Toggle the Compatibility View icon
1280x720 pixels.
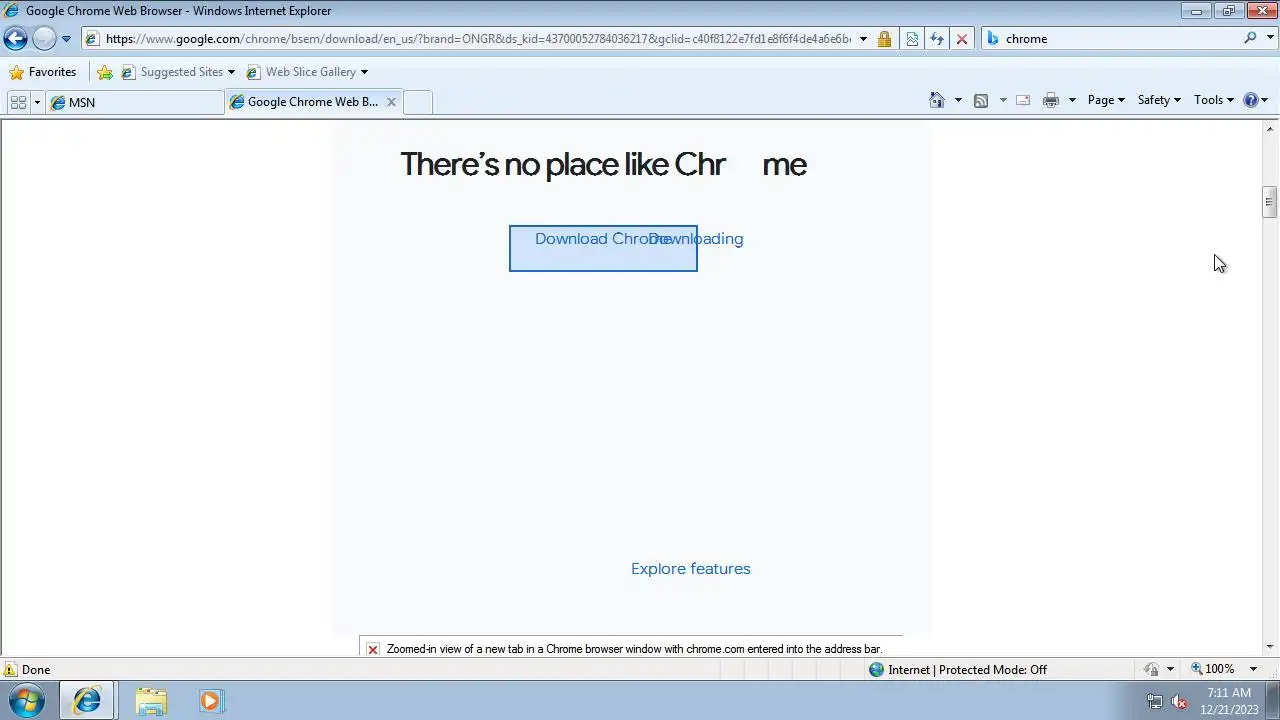pyautogui.click(x=912, y=39)
